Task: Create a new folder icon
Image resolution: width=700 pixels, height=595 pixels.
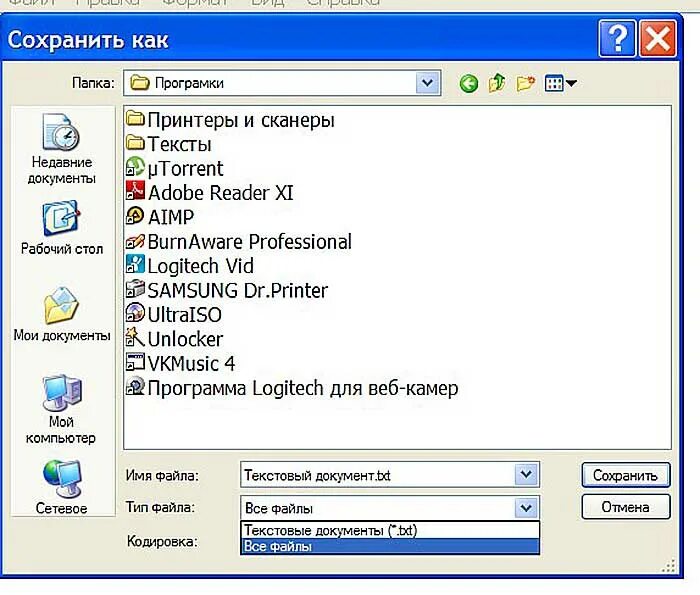Action: (525, 83)
